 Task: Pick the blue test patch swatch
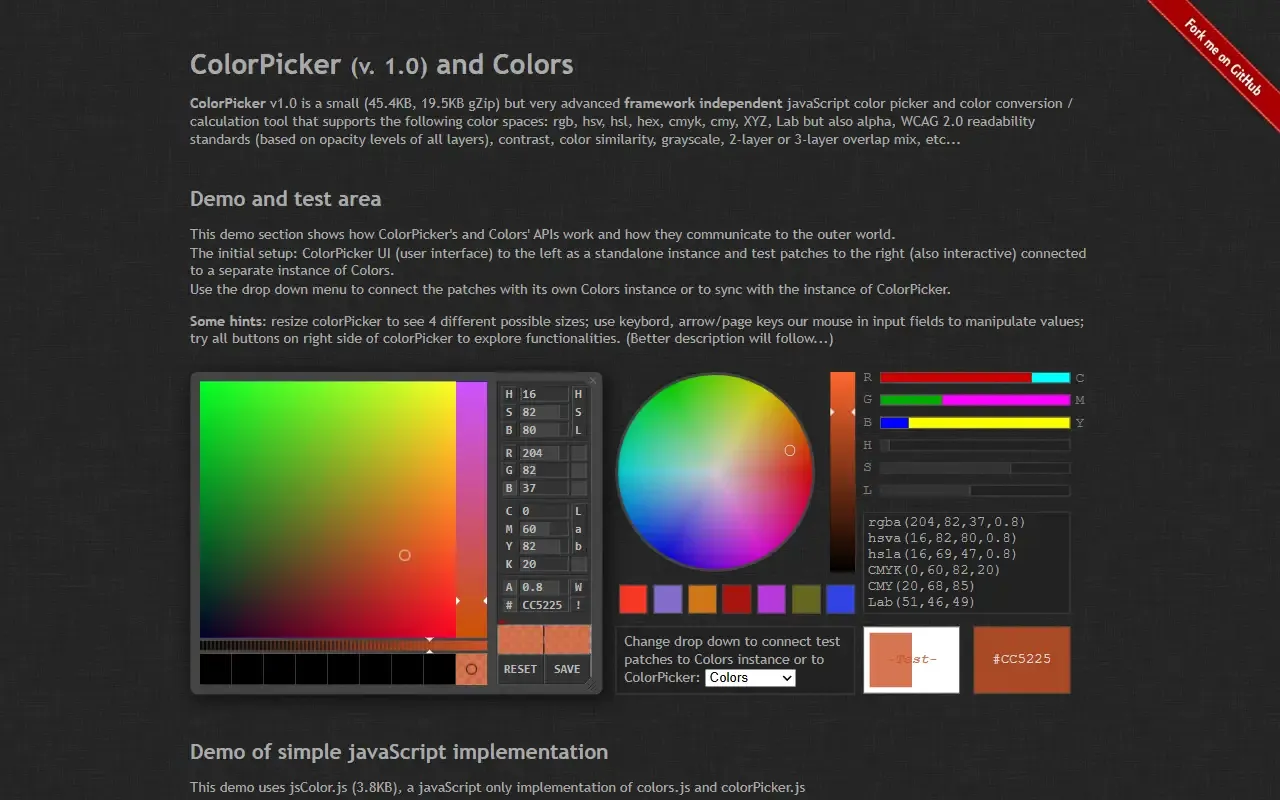[841, 599]
